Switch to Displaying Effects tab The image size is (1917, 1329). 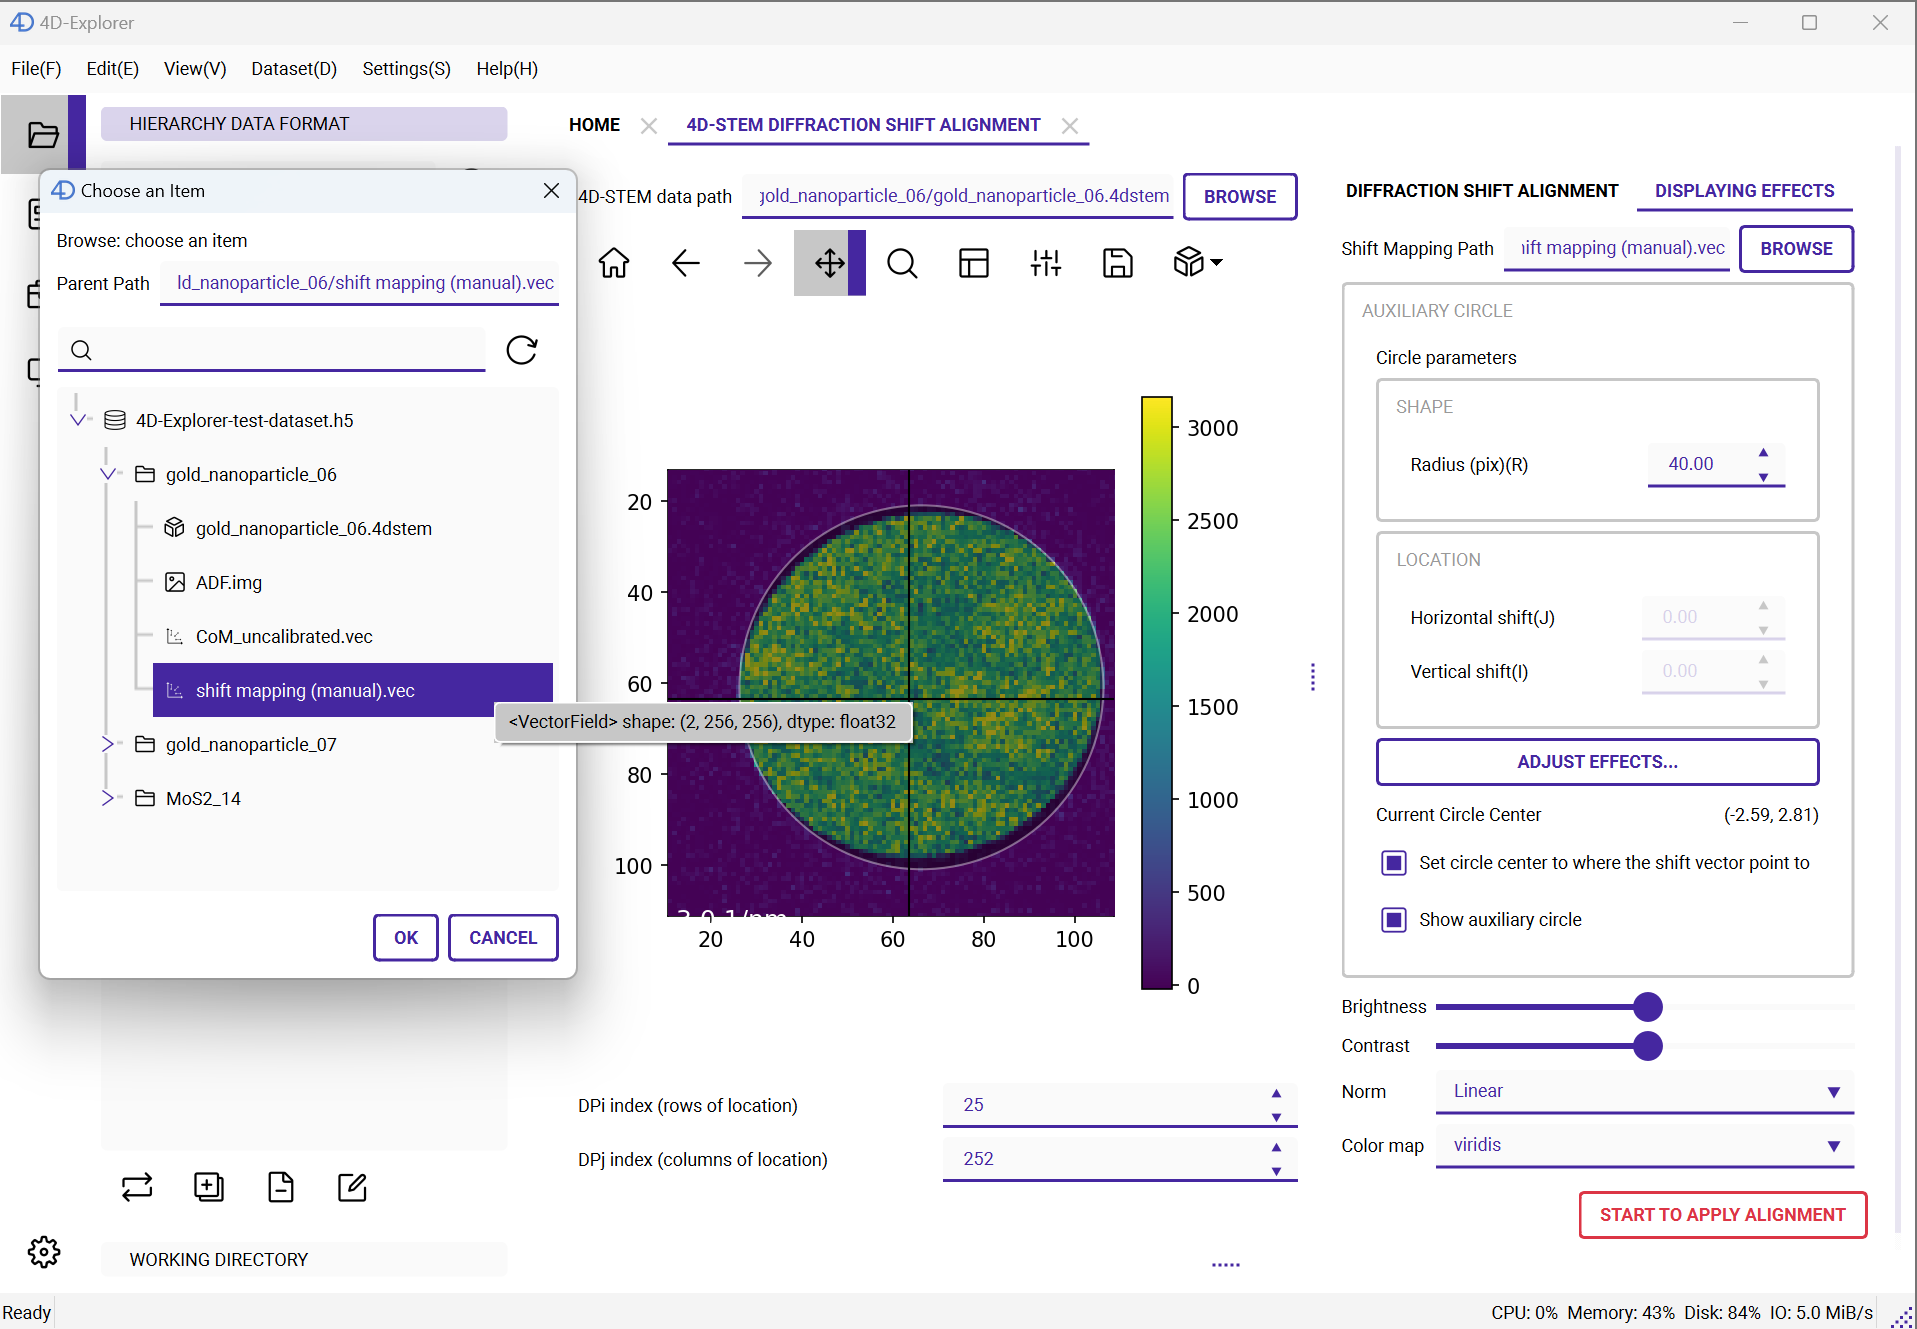click(1744, 191)
